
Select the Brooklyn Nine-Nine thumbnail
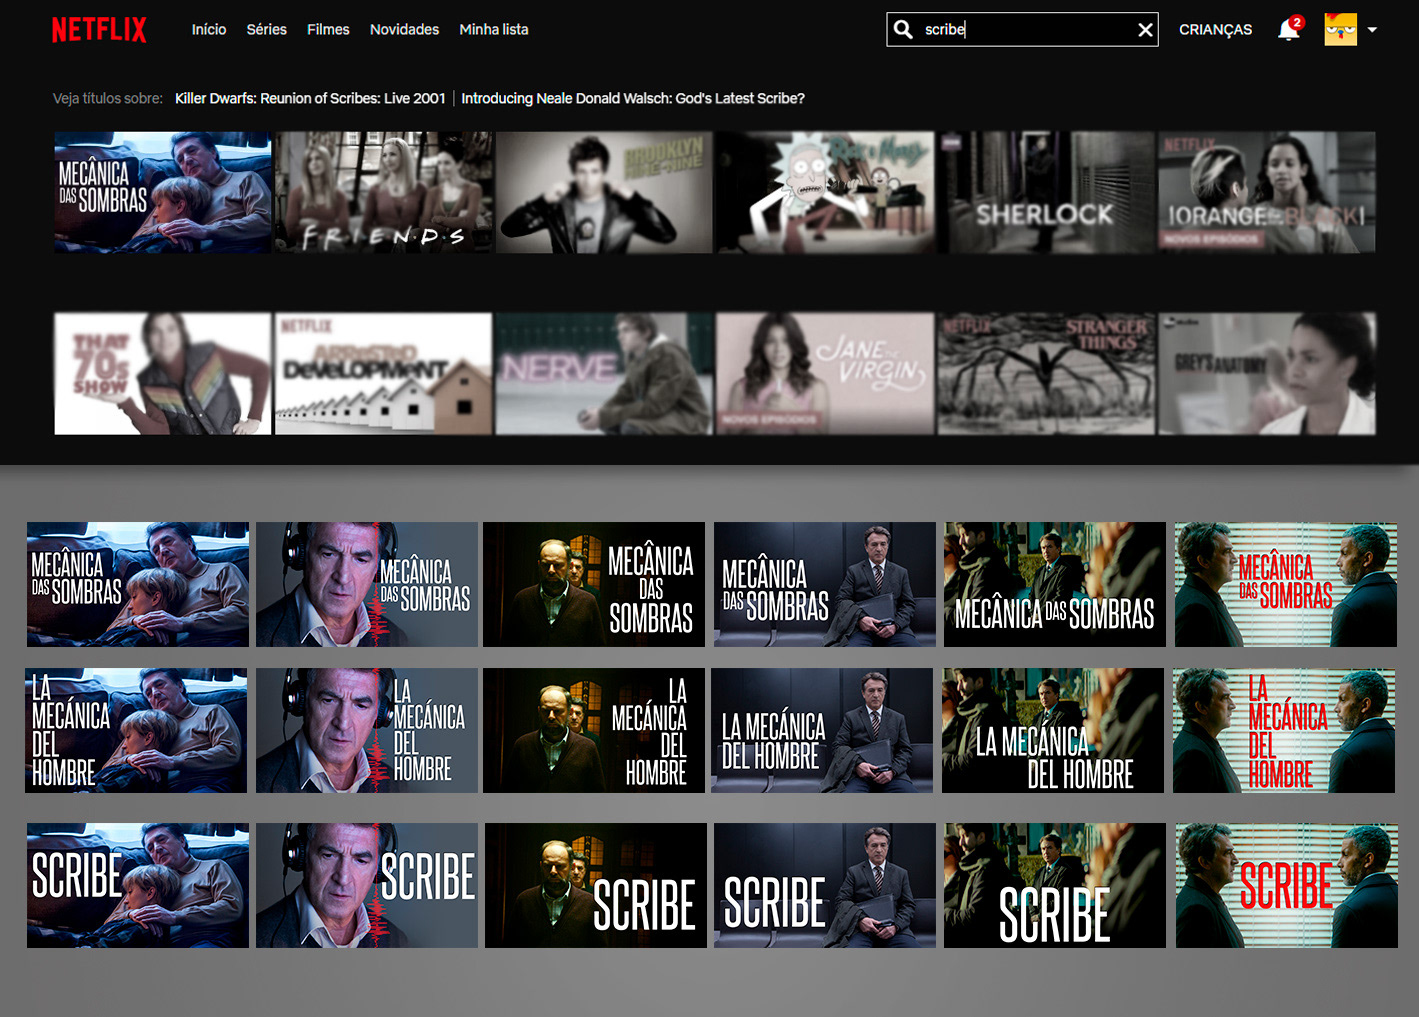[x=605, y=192]
